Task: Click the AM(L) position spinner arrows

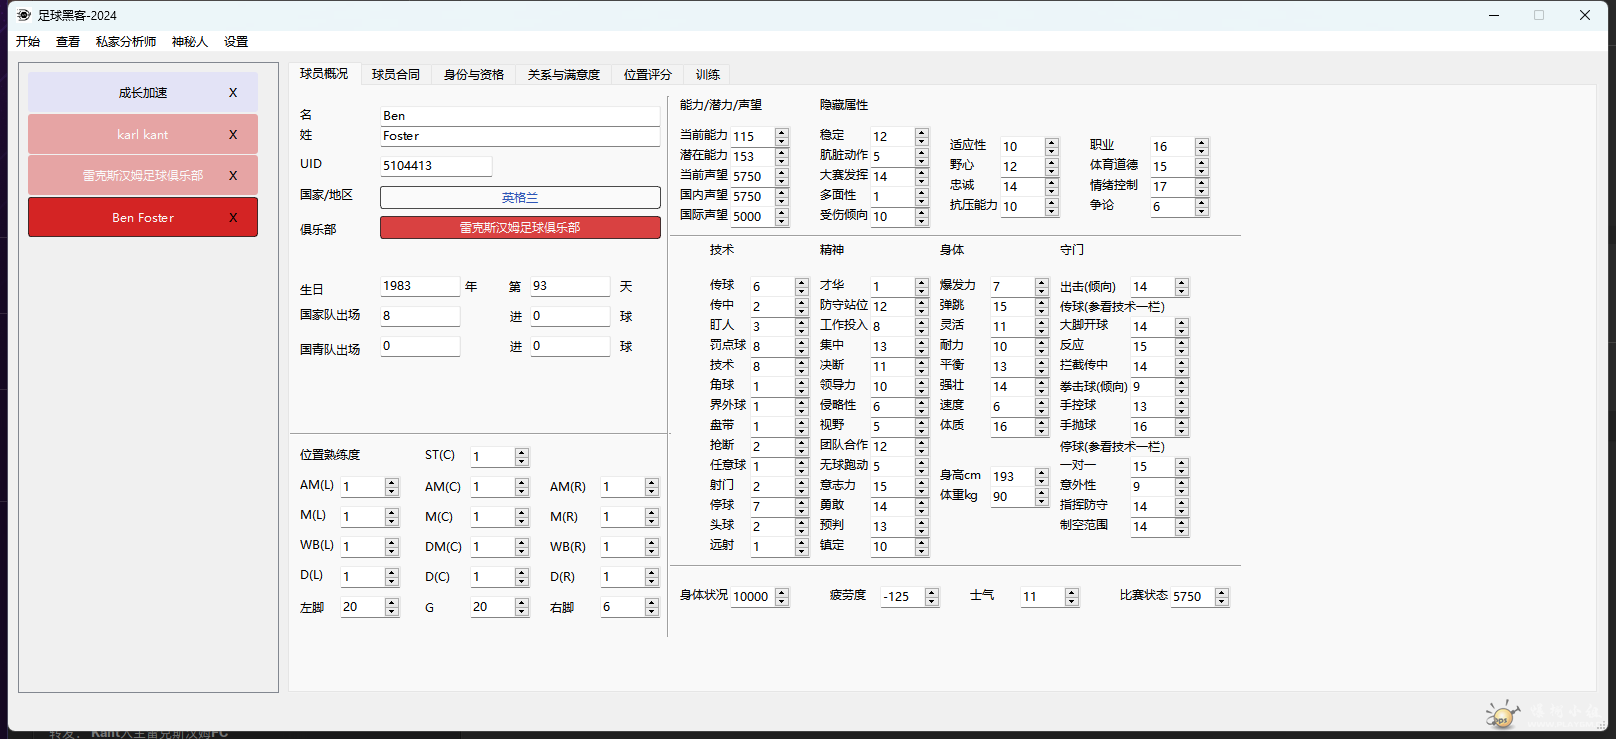Action: pyautogui.click(x=392, y=486)
